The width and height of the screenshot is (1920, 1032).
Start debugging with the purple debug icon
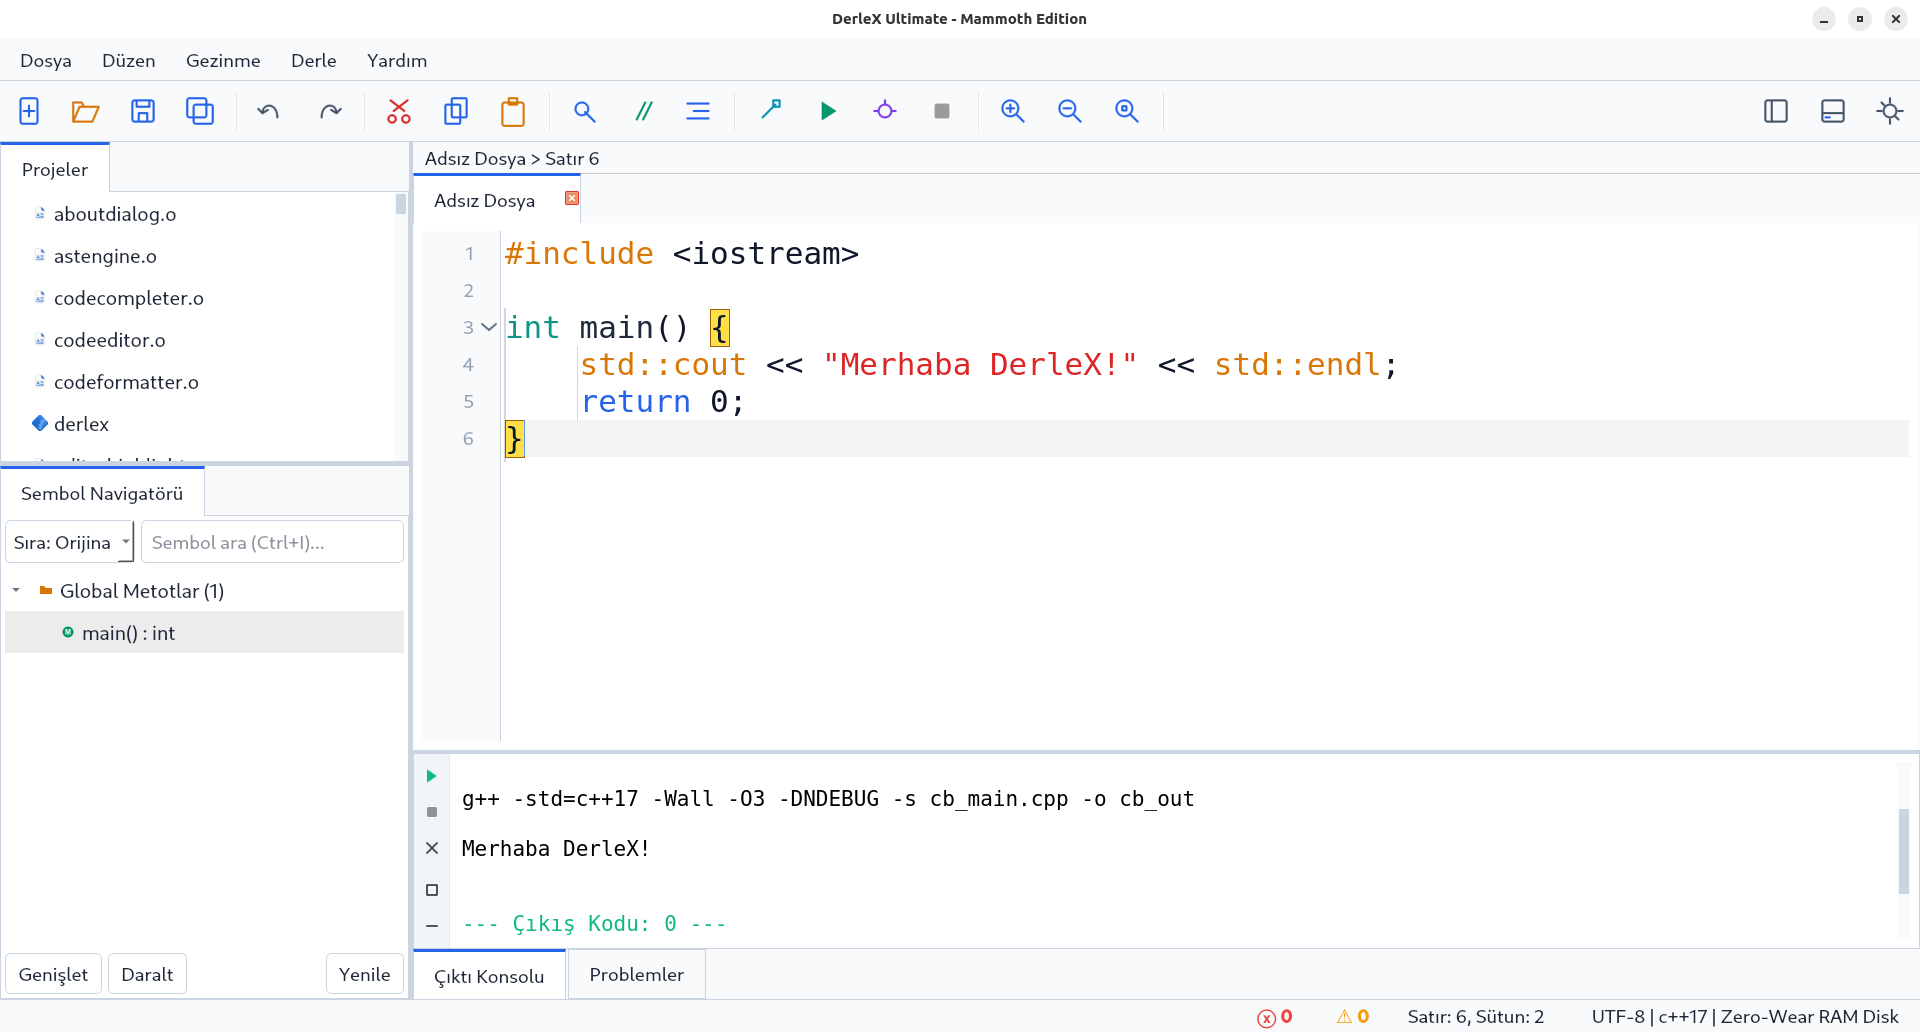coord(885,111)
